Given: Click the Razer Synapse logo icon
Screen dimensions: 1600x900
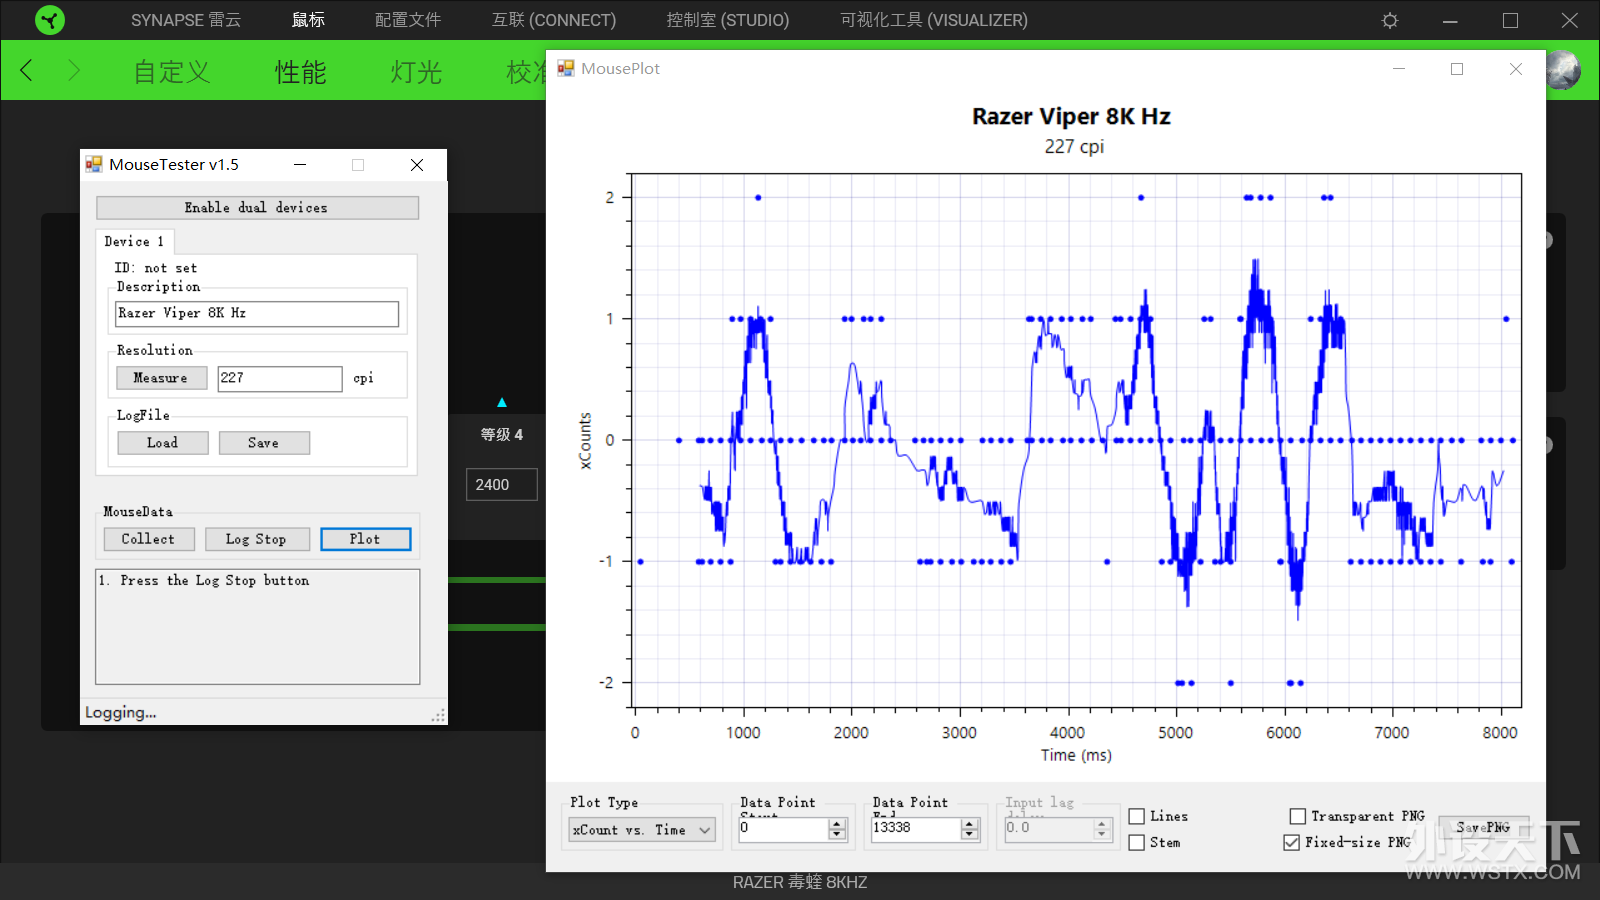Looking at the screenshot, I should click(x=49, y=20).
